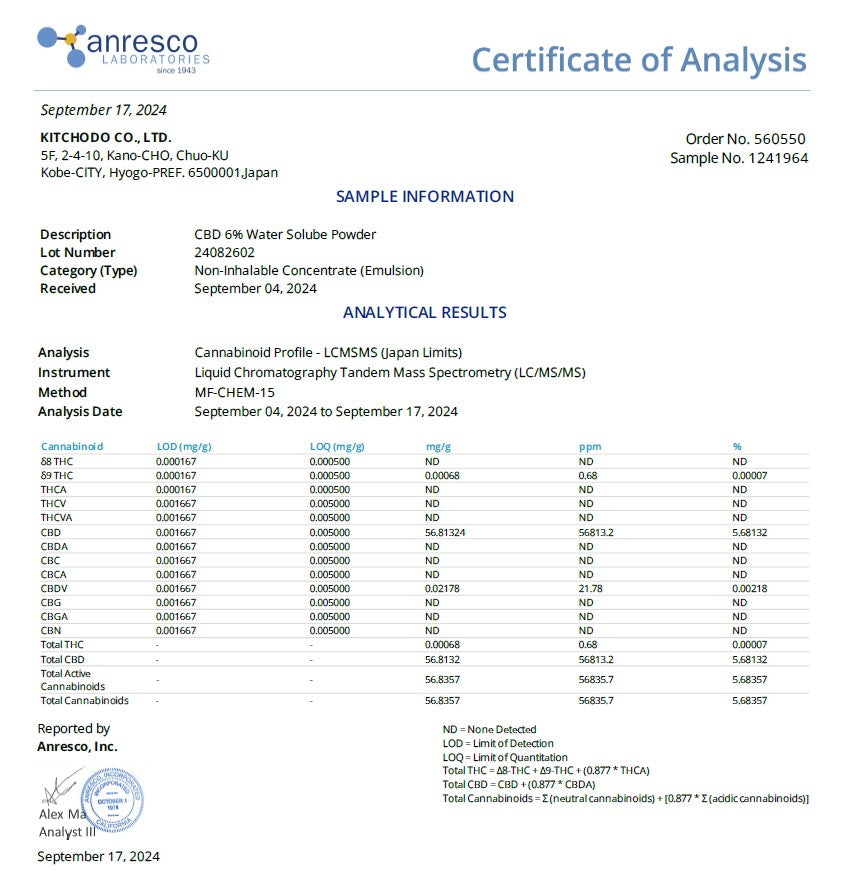
Task: Click the CBDA row label
Action: click(54, 547)
